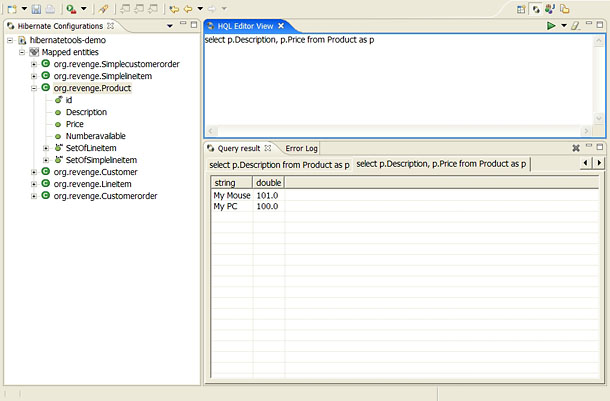Collapse the org.revenge.Product tree node

point(34,88)
